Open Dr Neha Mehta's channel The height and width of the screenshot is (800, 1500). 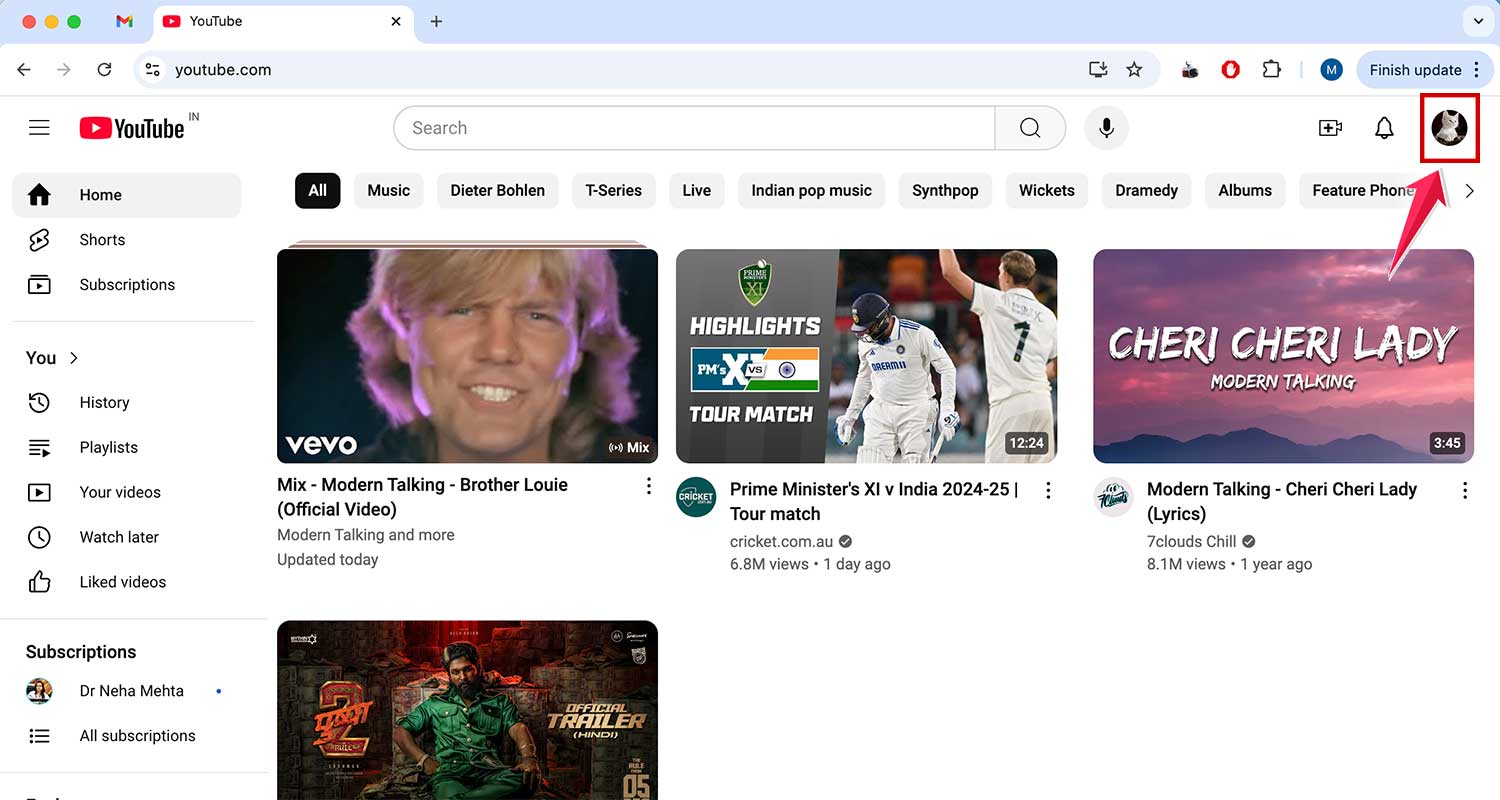tap(130, 691)
